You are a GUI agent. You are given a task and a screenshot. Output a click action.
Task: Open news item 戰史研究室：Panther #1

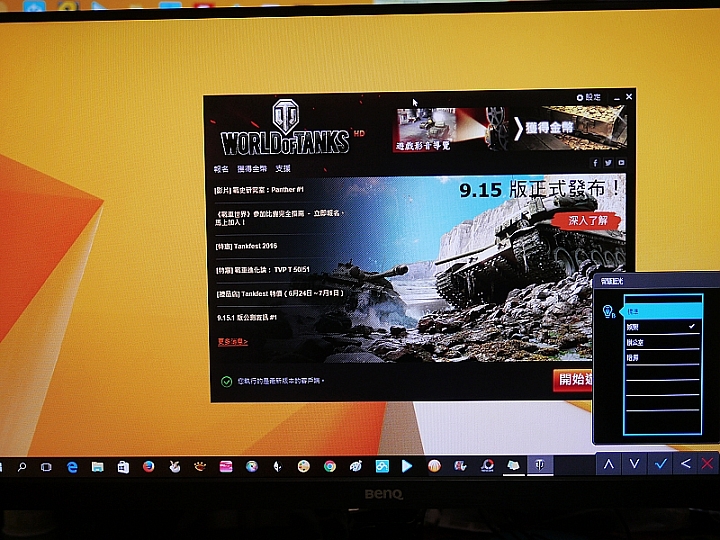(259, 190)
